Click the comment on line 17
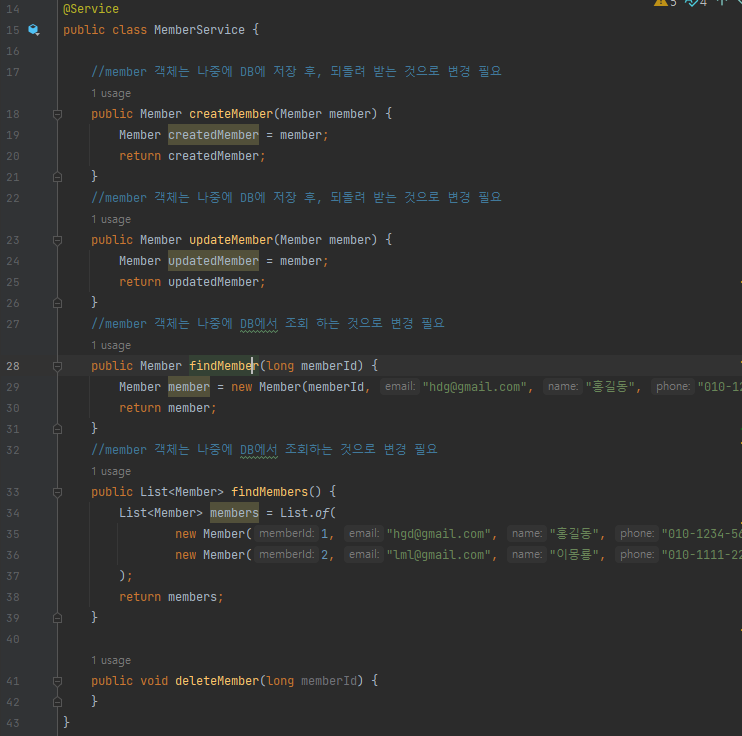The width and height of the screenshot is (742, 736). [x=296, y=71]
